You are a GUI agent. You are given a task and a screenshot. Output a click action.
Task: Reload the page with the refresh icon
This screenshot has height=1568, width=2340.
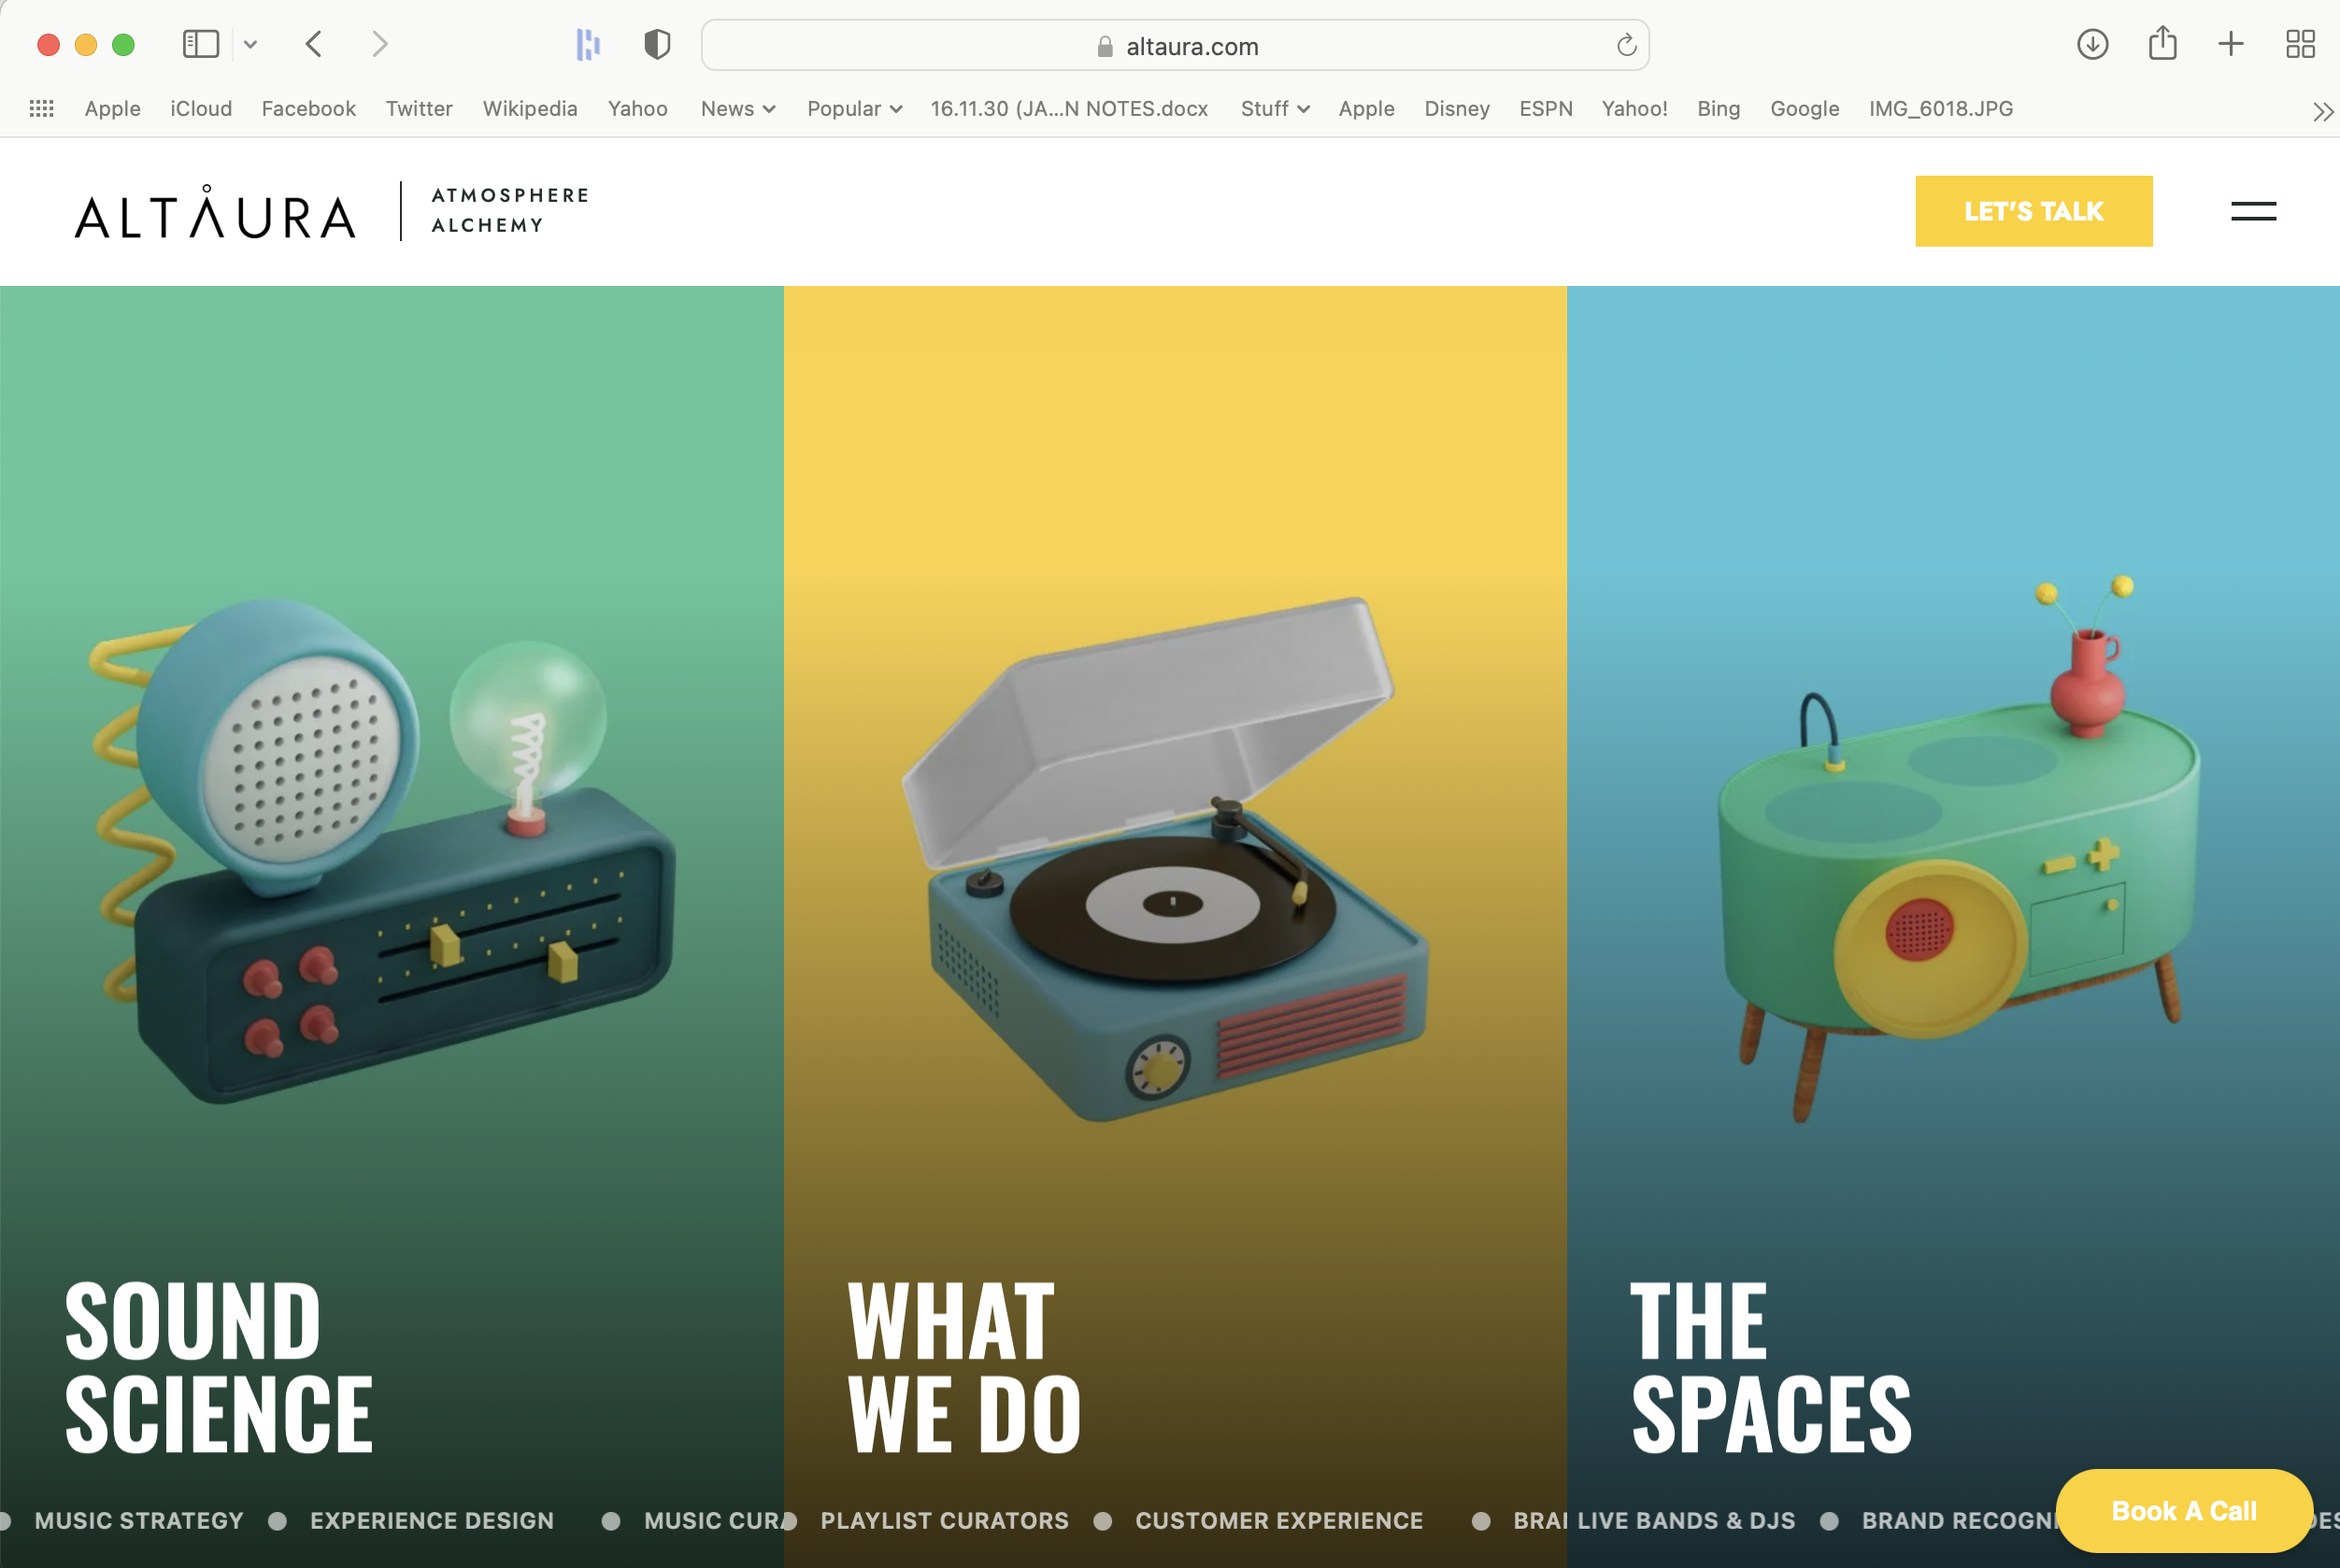(x=1626, y=45)
